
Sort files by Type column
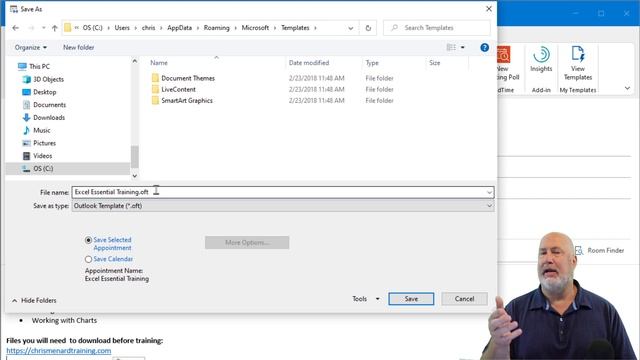pos(372,63)
